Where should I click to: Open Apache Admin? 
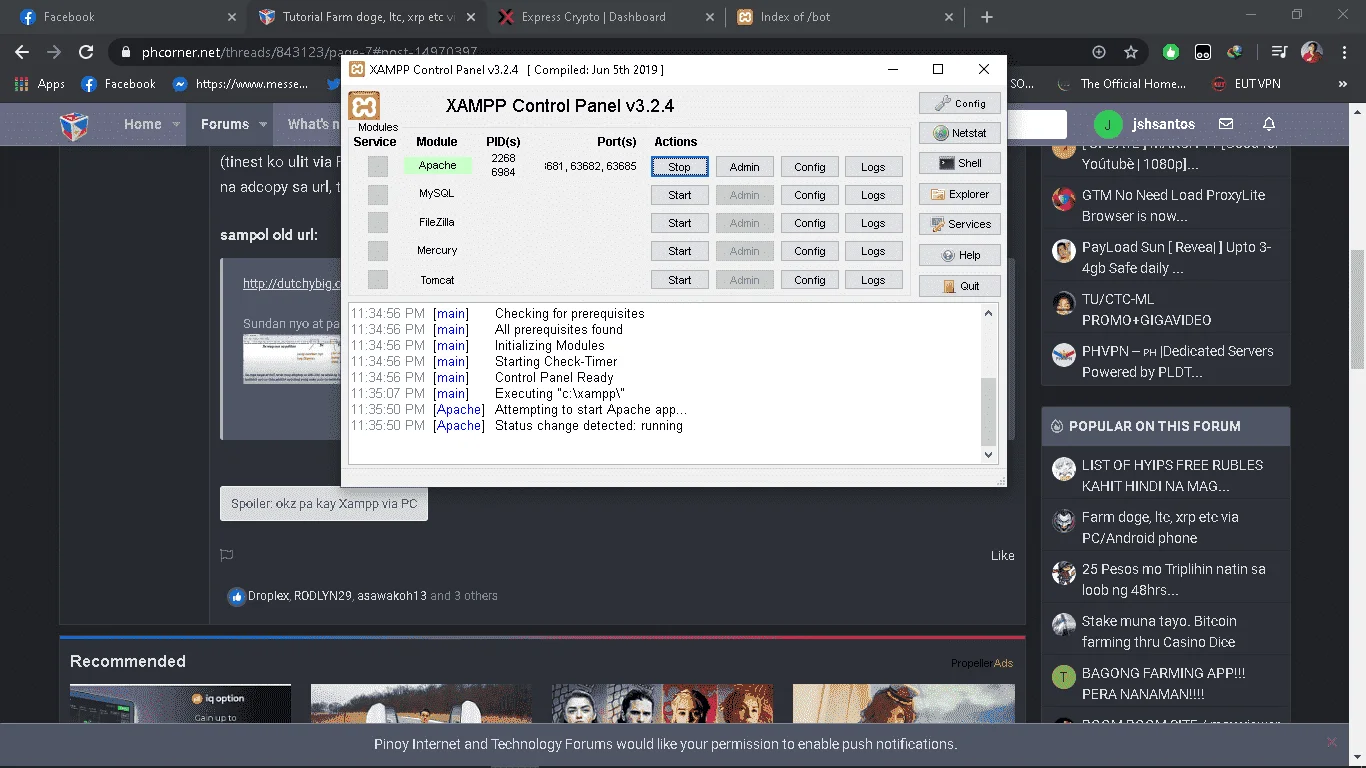(x=745, y=167)
